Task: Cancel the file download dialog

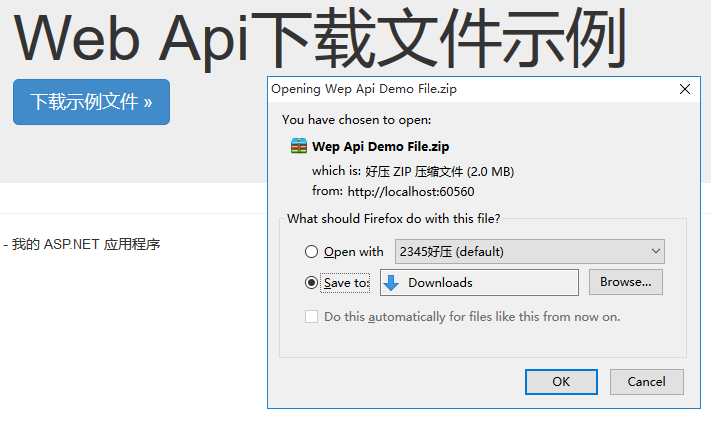Action: [647, 382]
